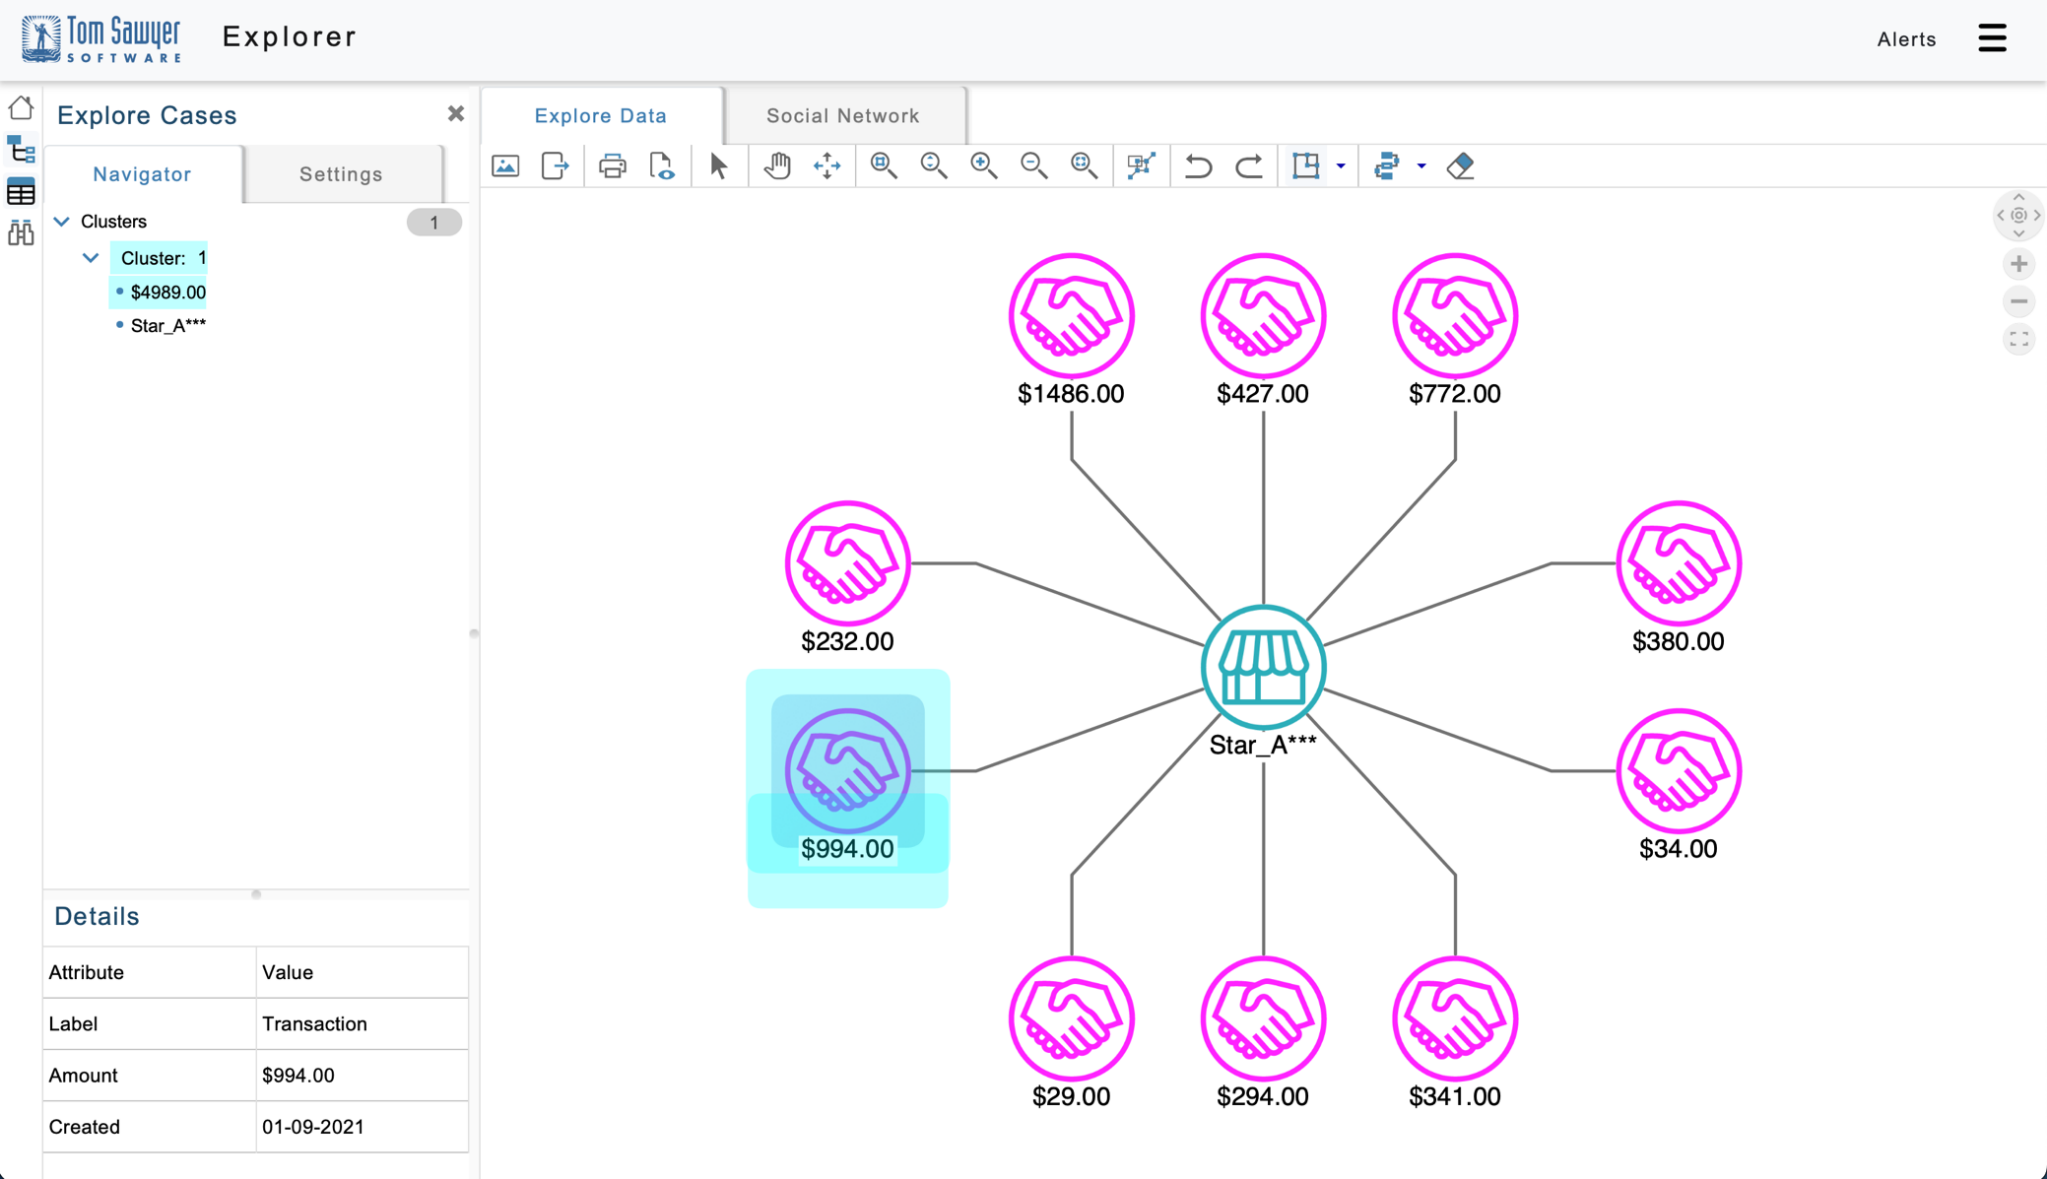The height and width of the screenshot is (1179, 2047).
Task: Click the $1486.00 transaction node
Action: [x=1071, y=316]
